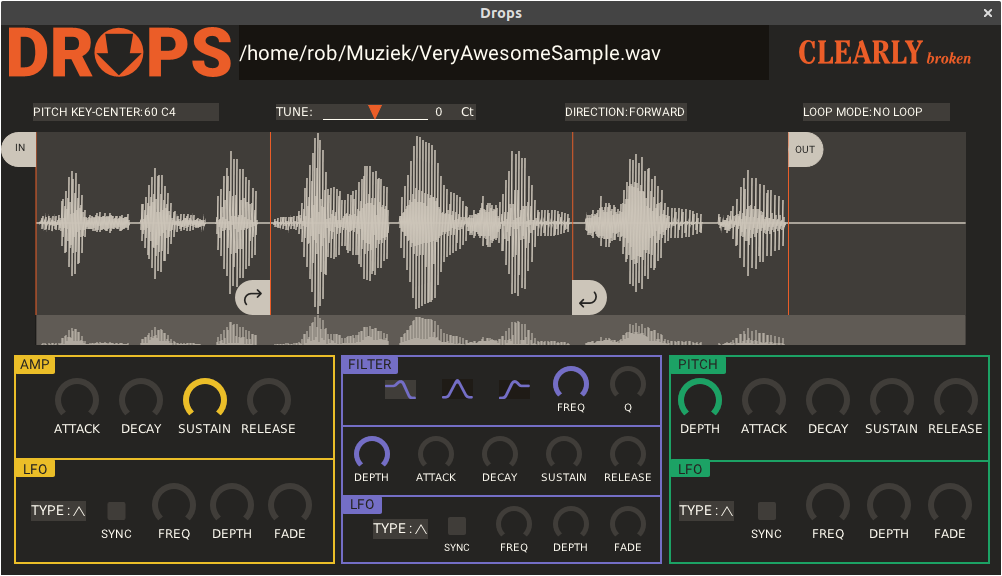Click the FILTER LFO FREQ knob
Viewport: 1002px width, 576px height.
(514, 523)
